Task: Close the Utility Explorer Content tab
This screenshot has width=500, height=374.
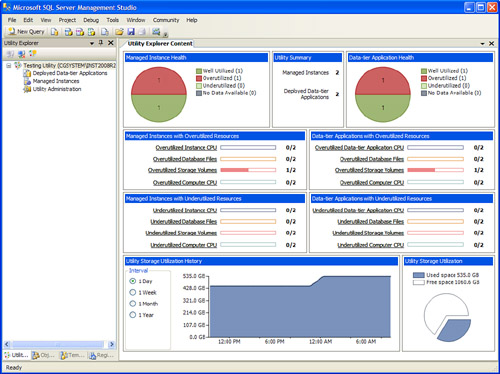Action: (491, 44)
